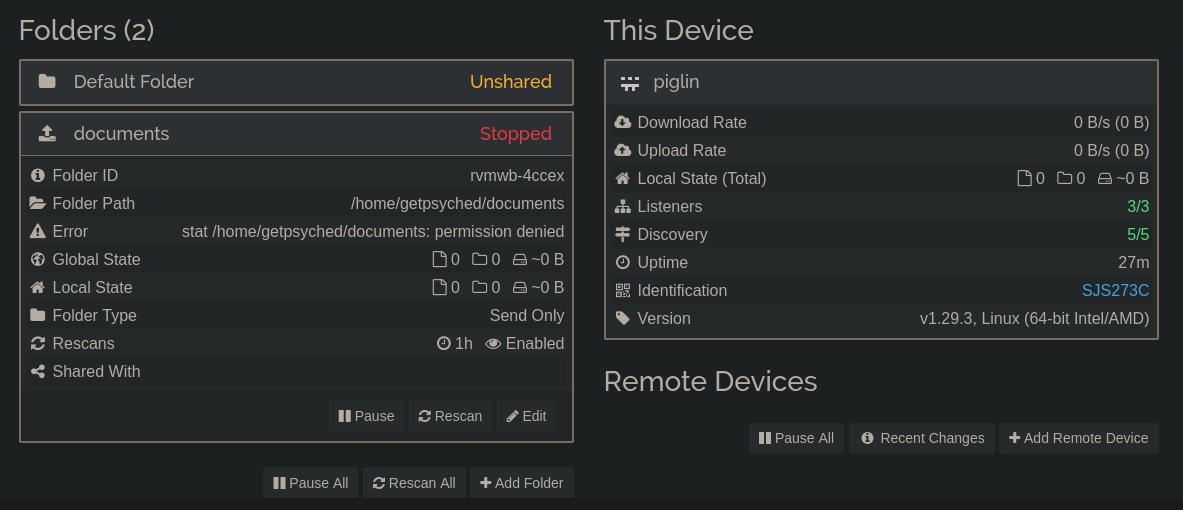The height and width of the screenshot is (510, 1183).
Task: Open Recent Changes
Action: (x=922, y=438)
